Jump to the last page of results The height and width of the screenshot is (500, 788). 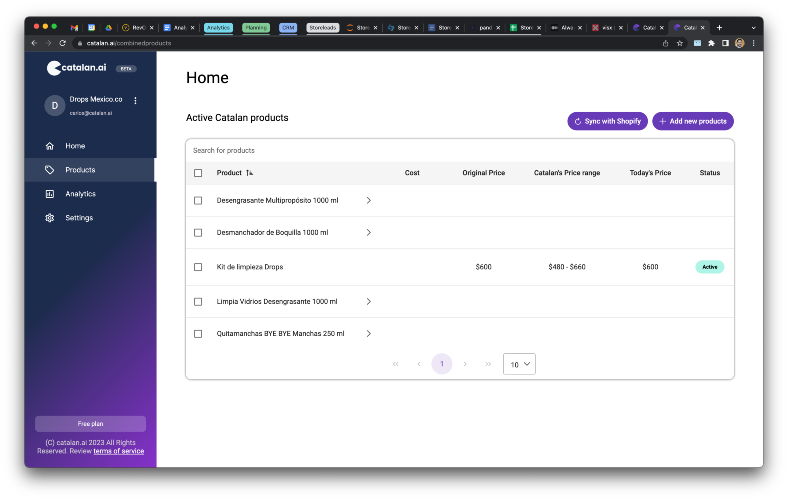[488, 364]
